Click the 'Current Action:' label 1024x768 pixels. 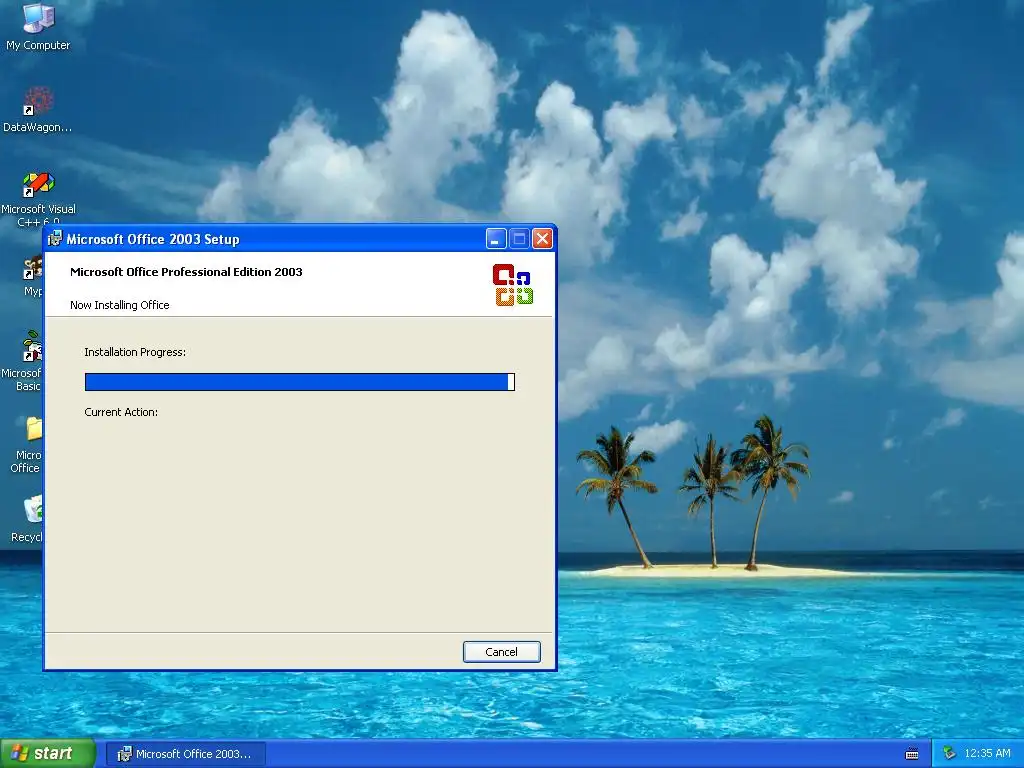[121, 412]
